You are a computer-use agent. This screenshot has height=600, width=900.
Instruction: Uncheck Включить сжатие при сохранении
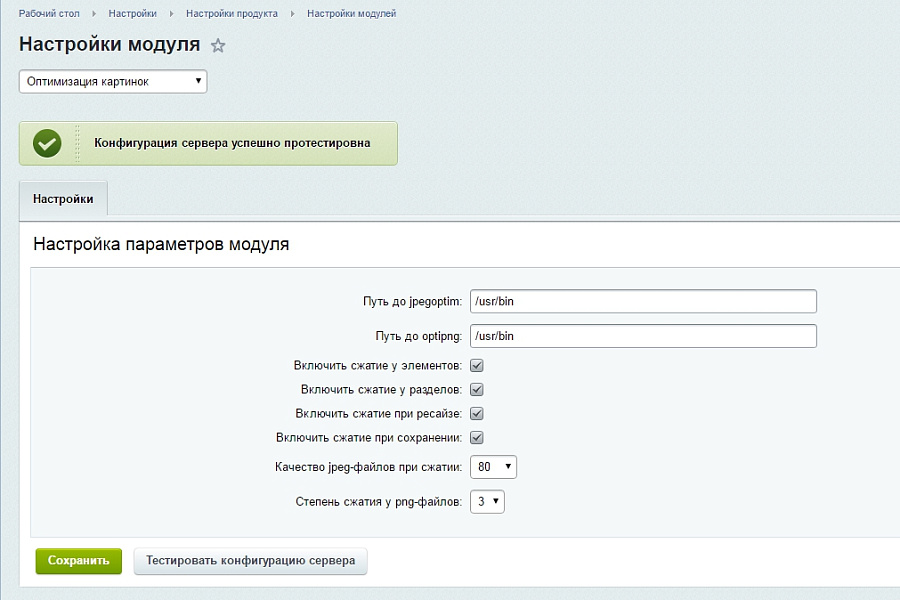click(477, 437)
